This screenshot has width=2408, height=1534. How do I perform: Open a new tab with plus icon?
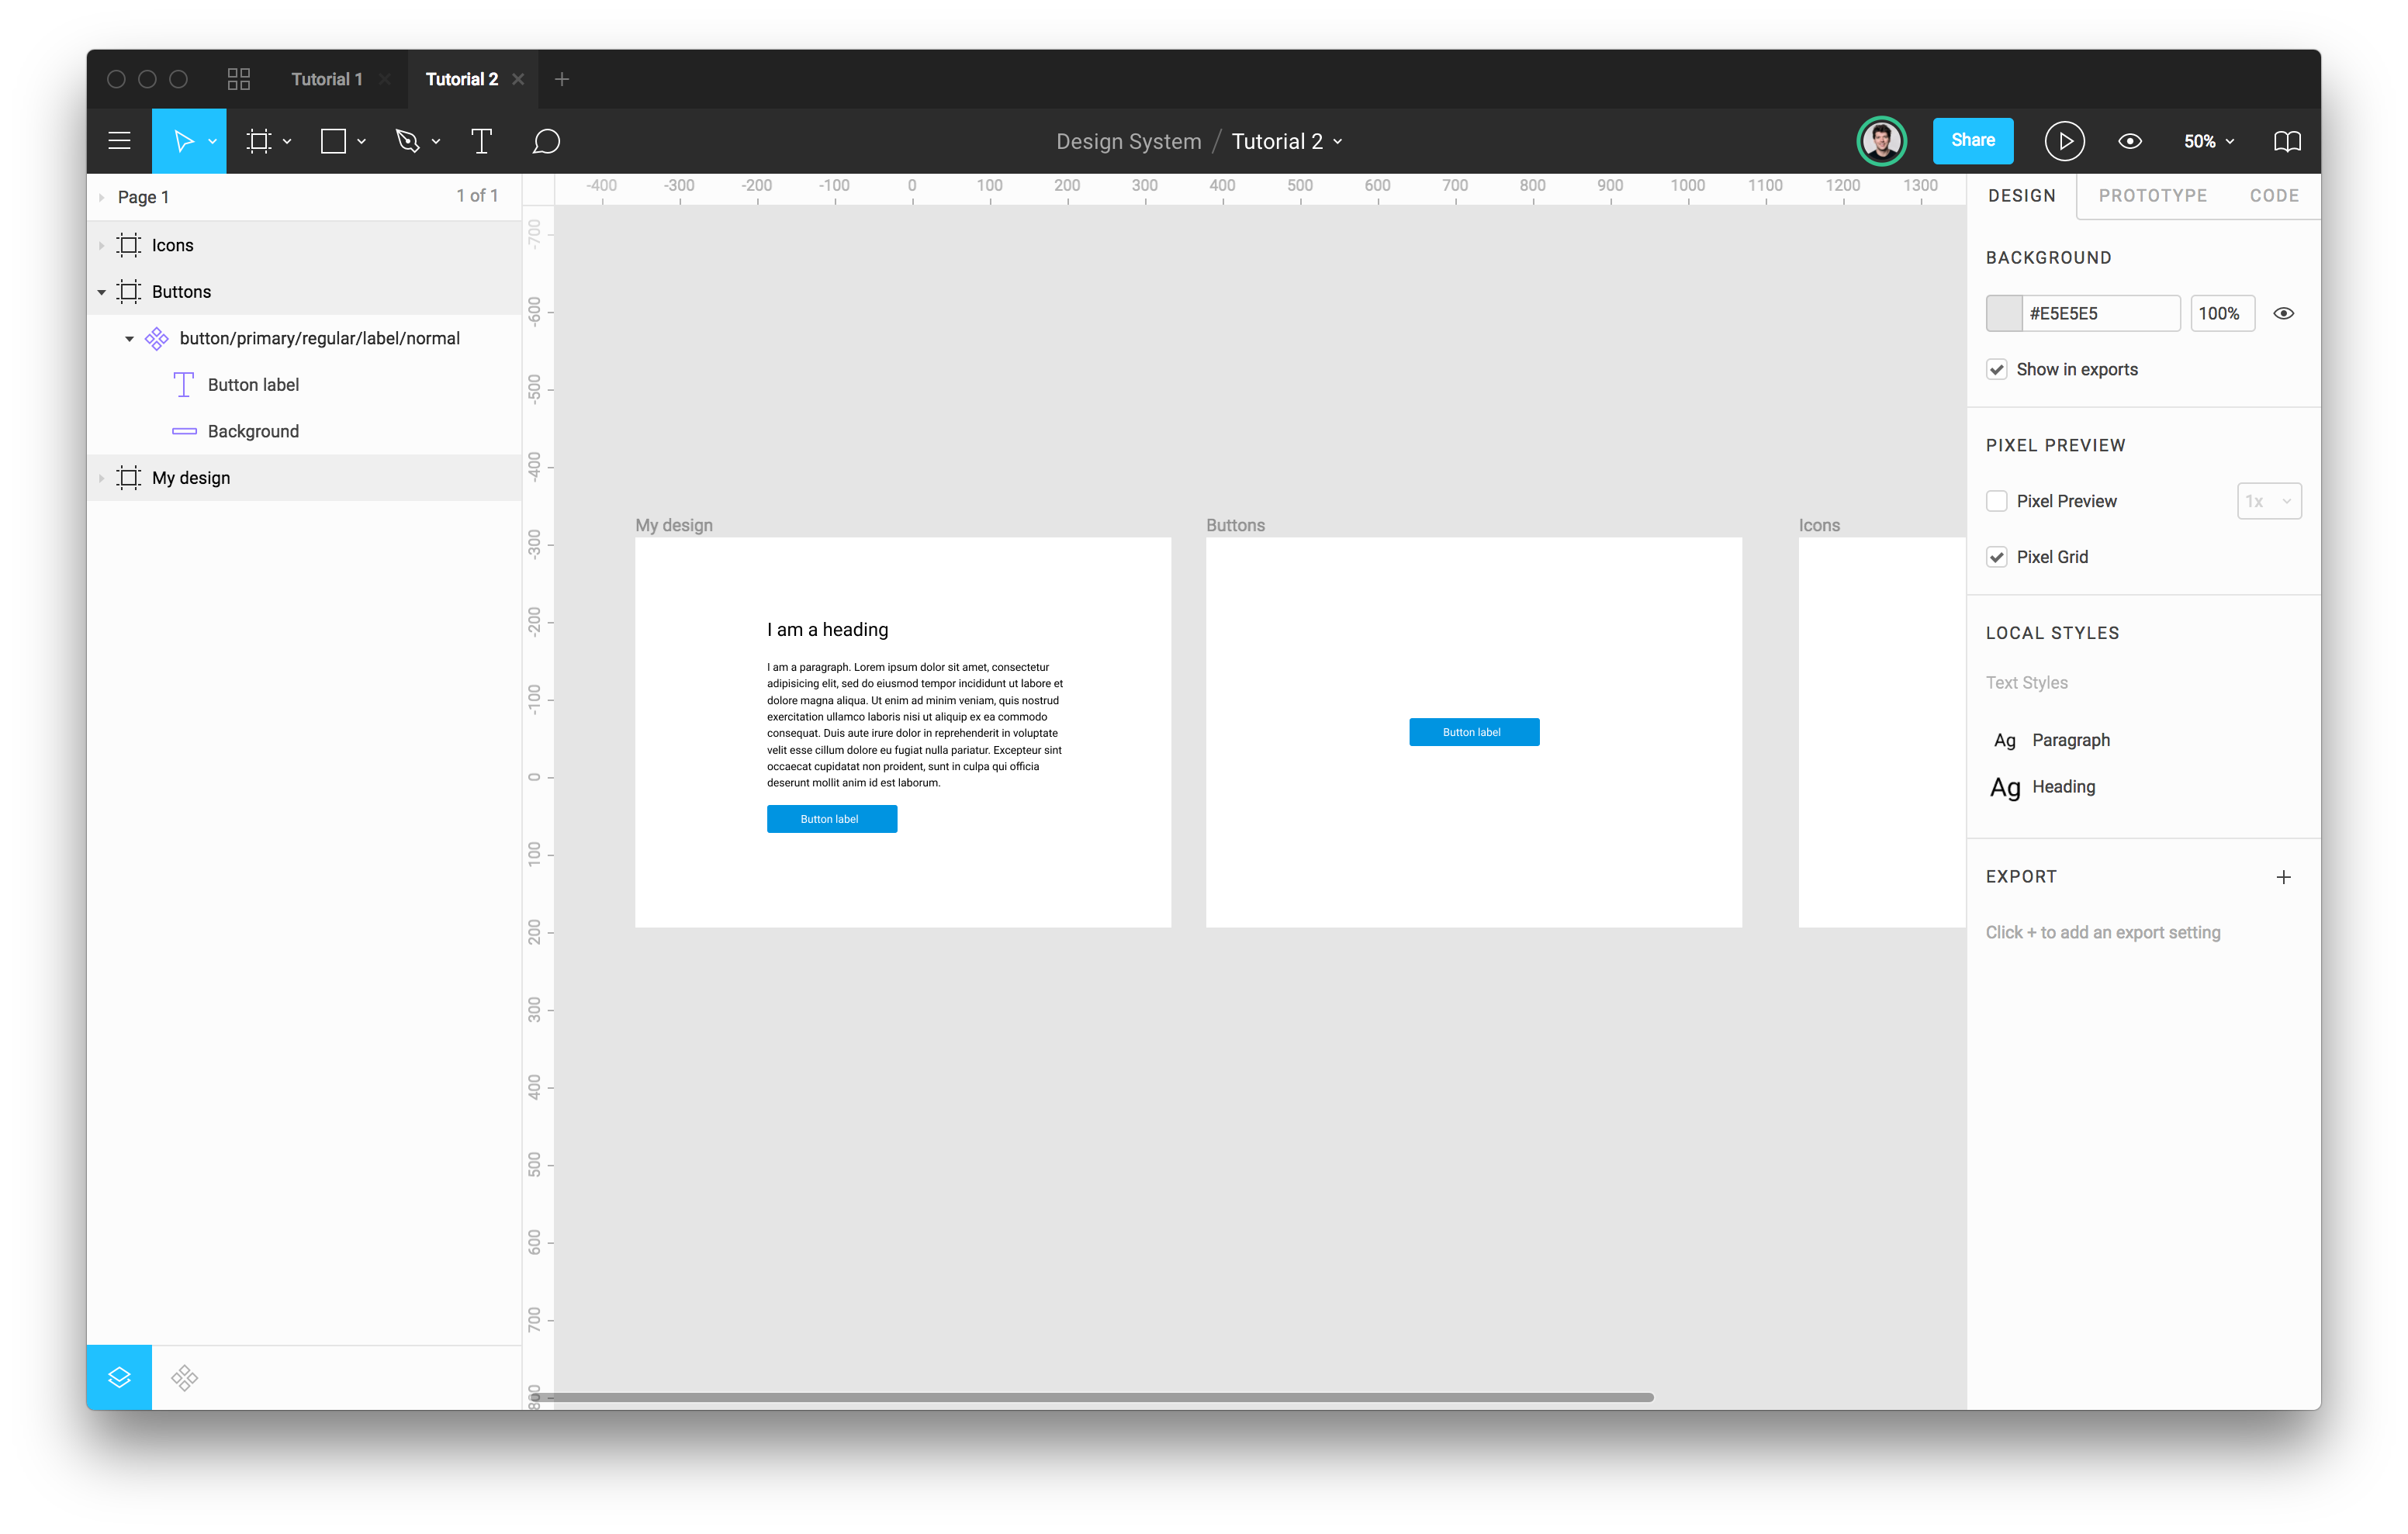pos(561,79)
